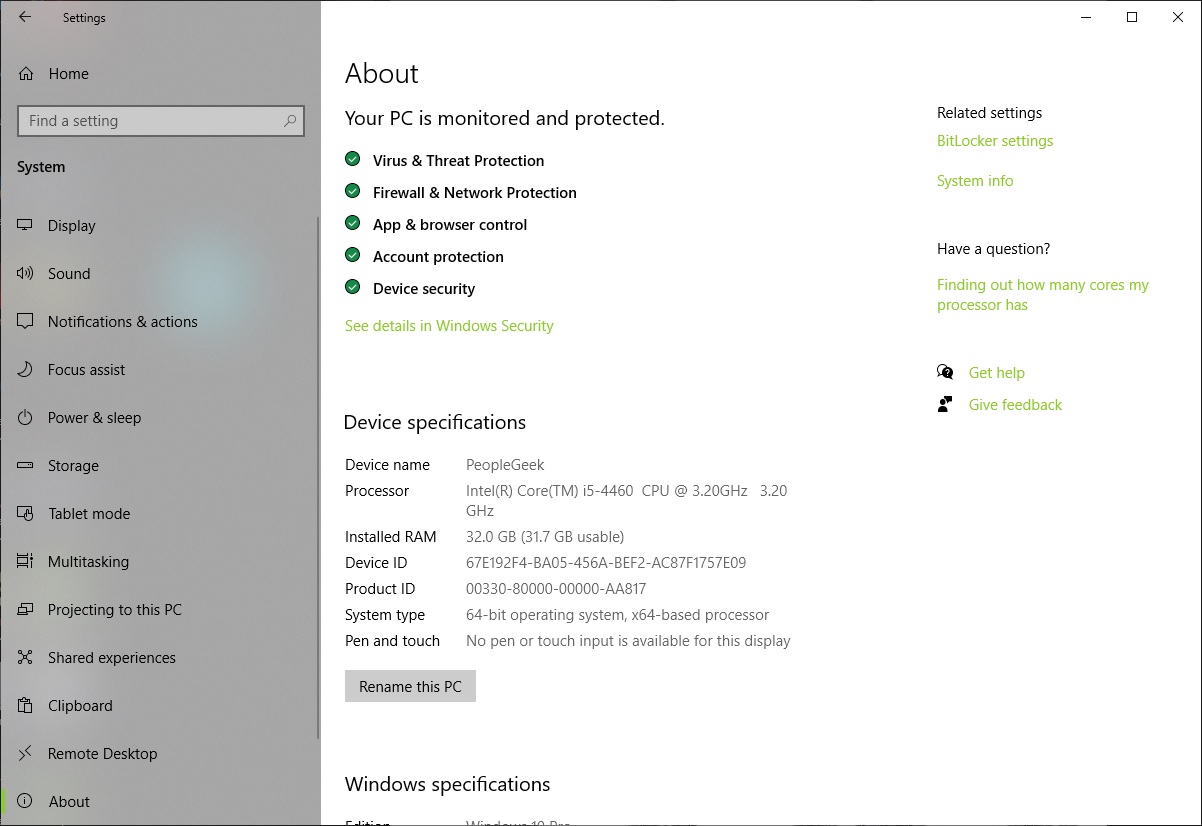
Task: Click the 64-bit operating system text
Action: pyautogui.click(x=618, y=615)
